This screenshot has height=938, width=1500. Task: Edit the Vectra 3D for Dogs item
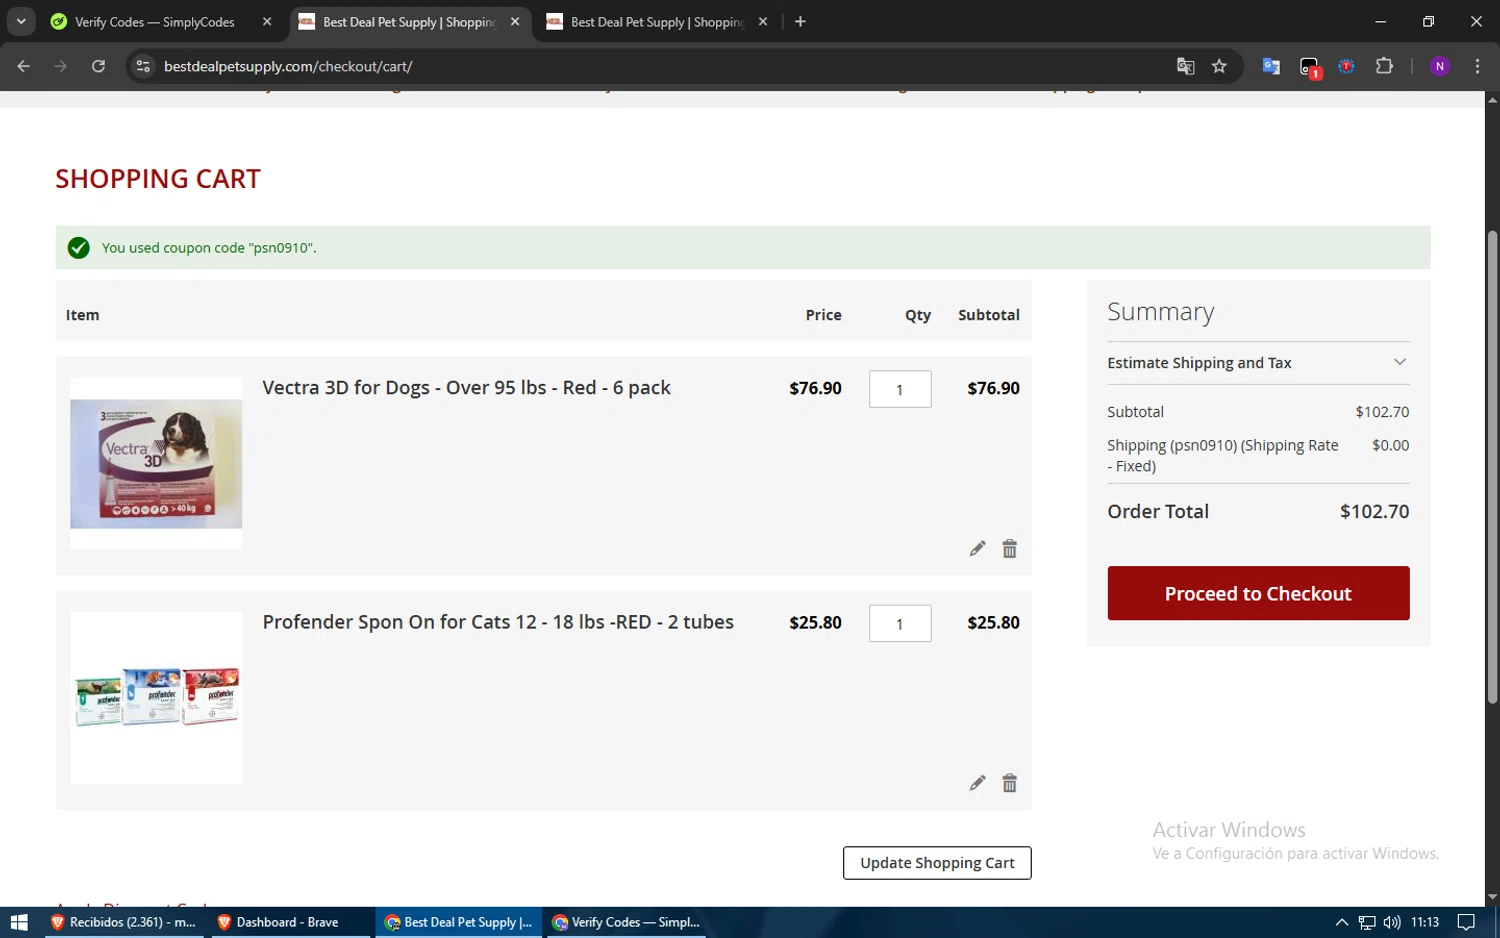click(977, 548)
